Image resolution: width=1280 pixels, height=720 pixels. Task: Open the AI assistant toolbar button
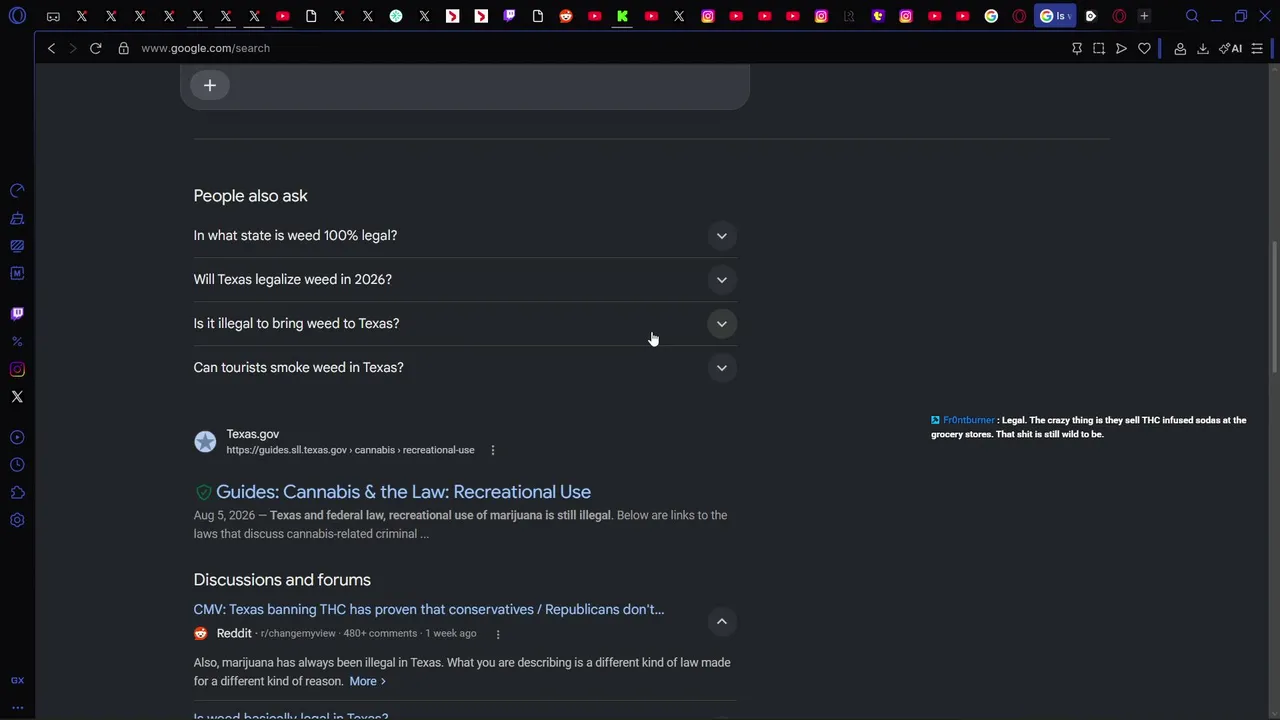pos(1231,48)
